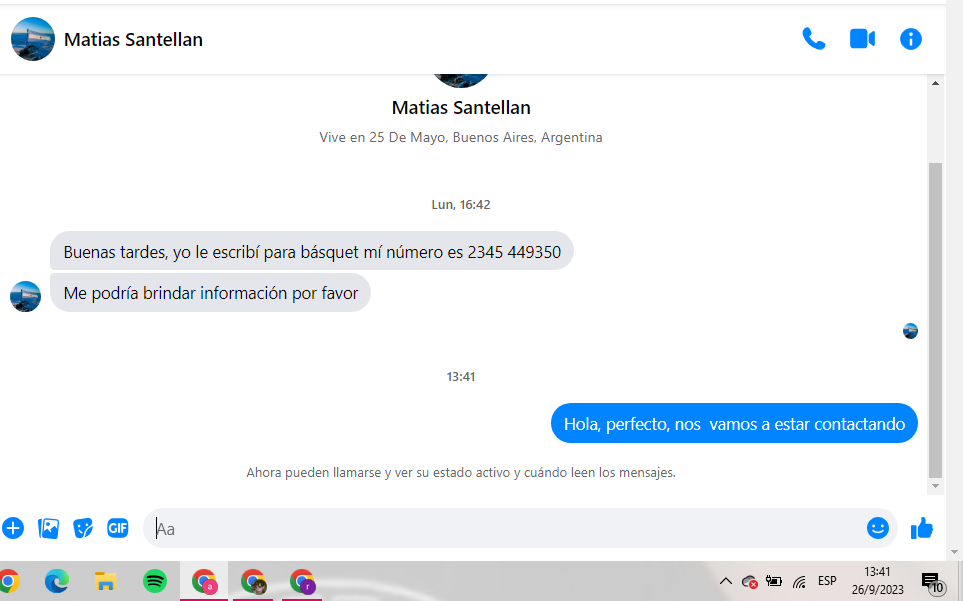Open more actions plus button
Viewport: 963px width, 601px height.
pyautogui.click(x=13, y=528)
